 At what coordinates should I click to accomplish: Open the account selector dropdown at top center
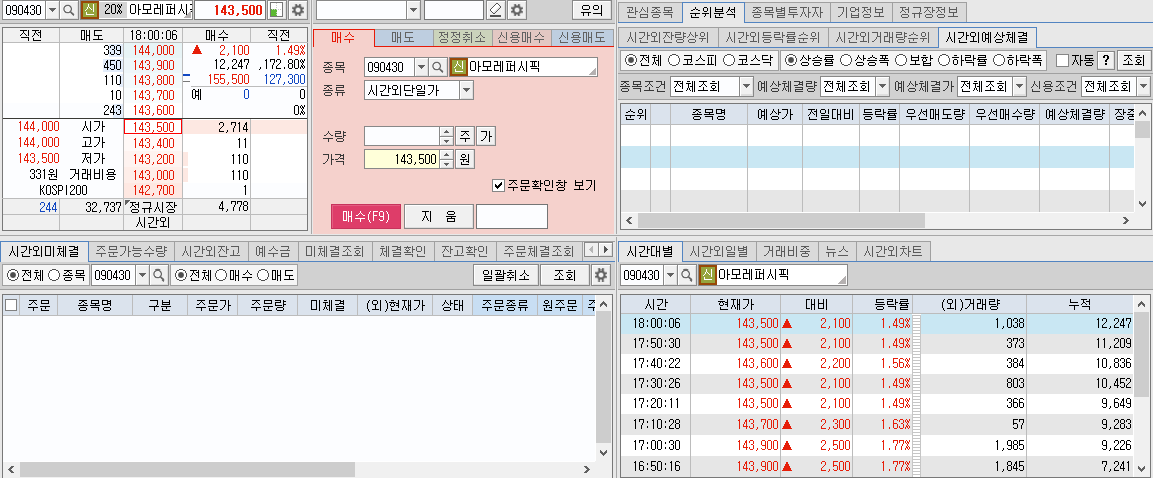coord(413,10)
